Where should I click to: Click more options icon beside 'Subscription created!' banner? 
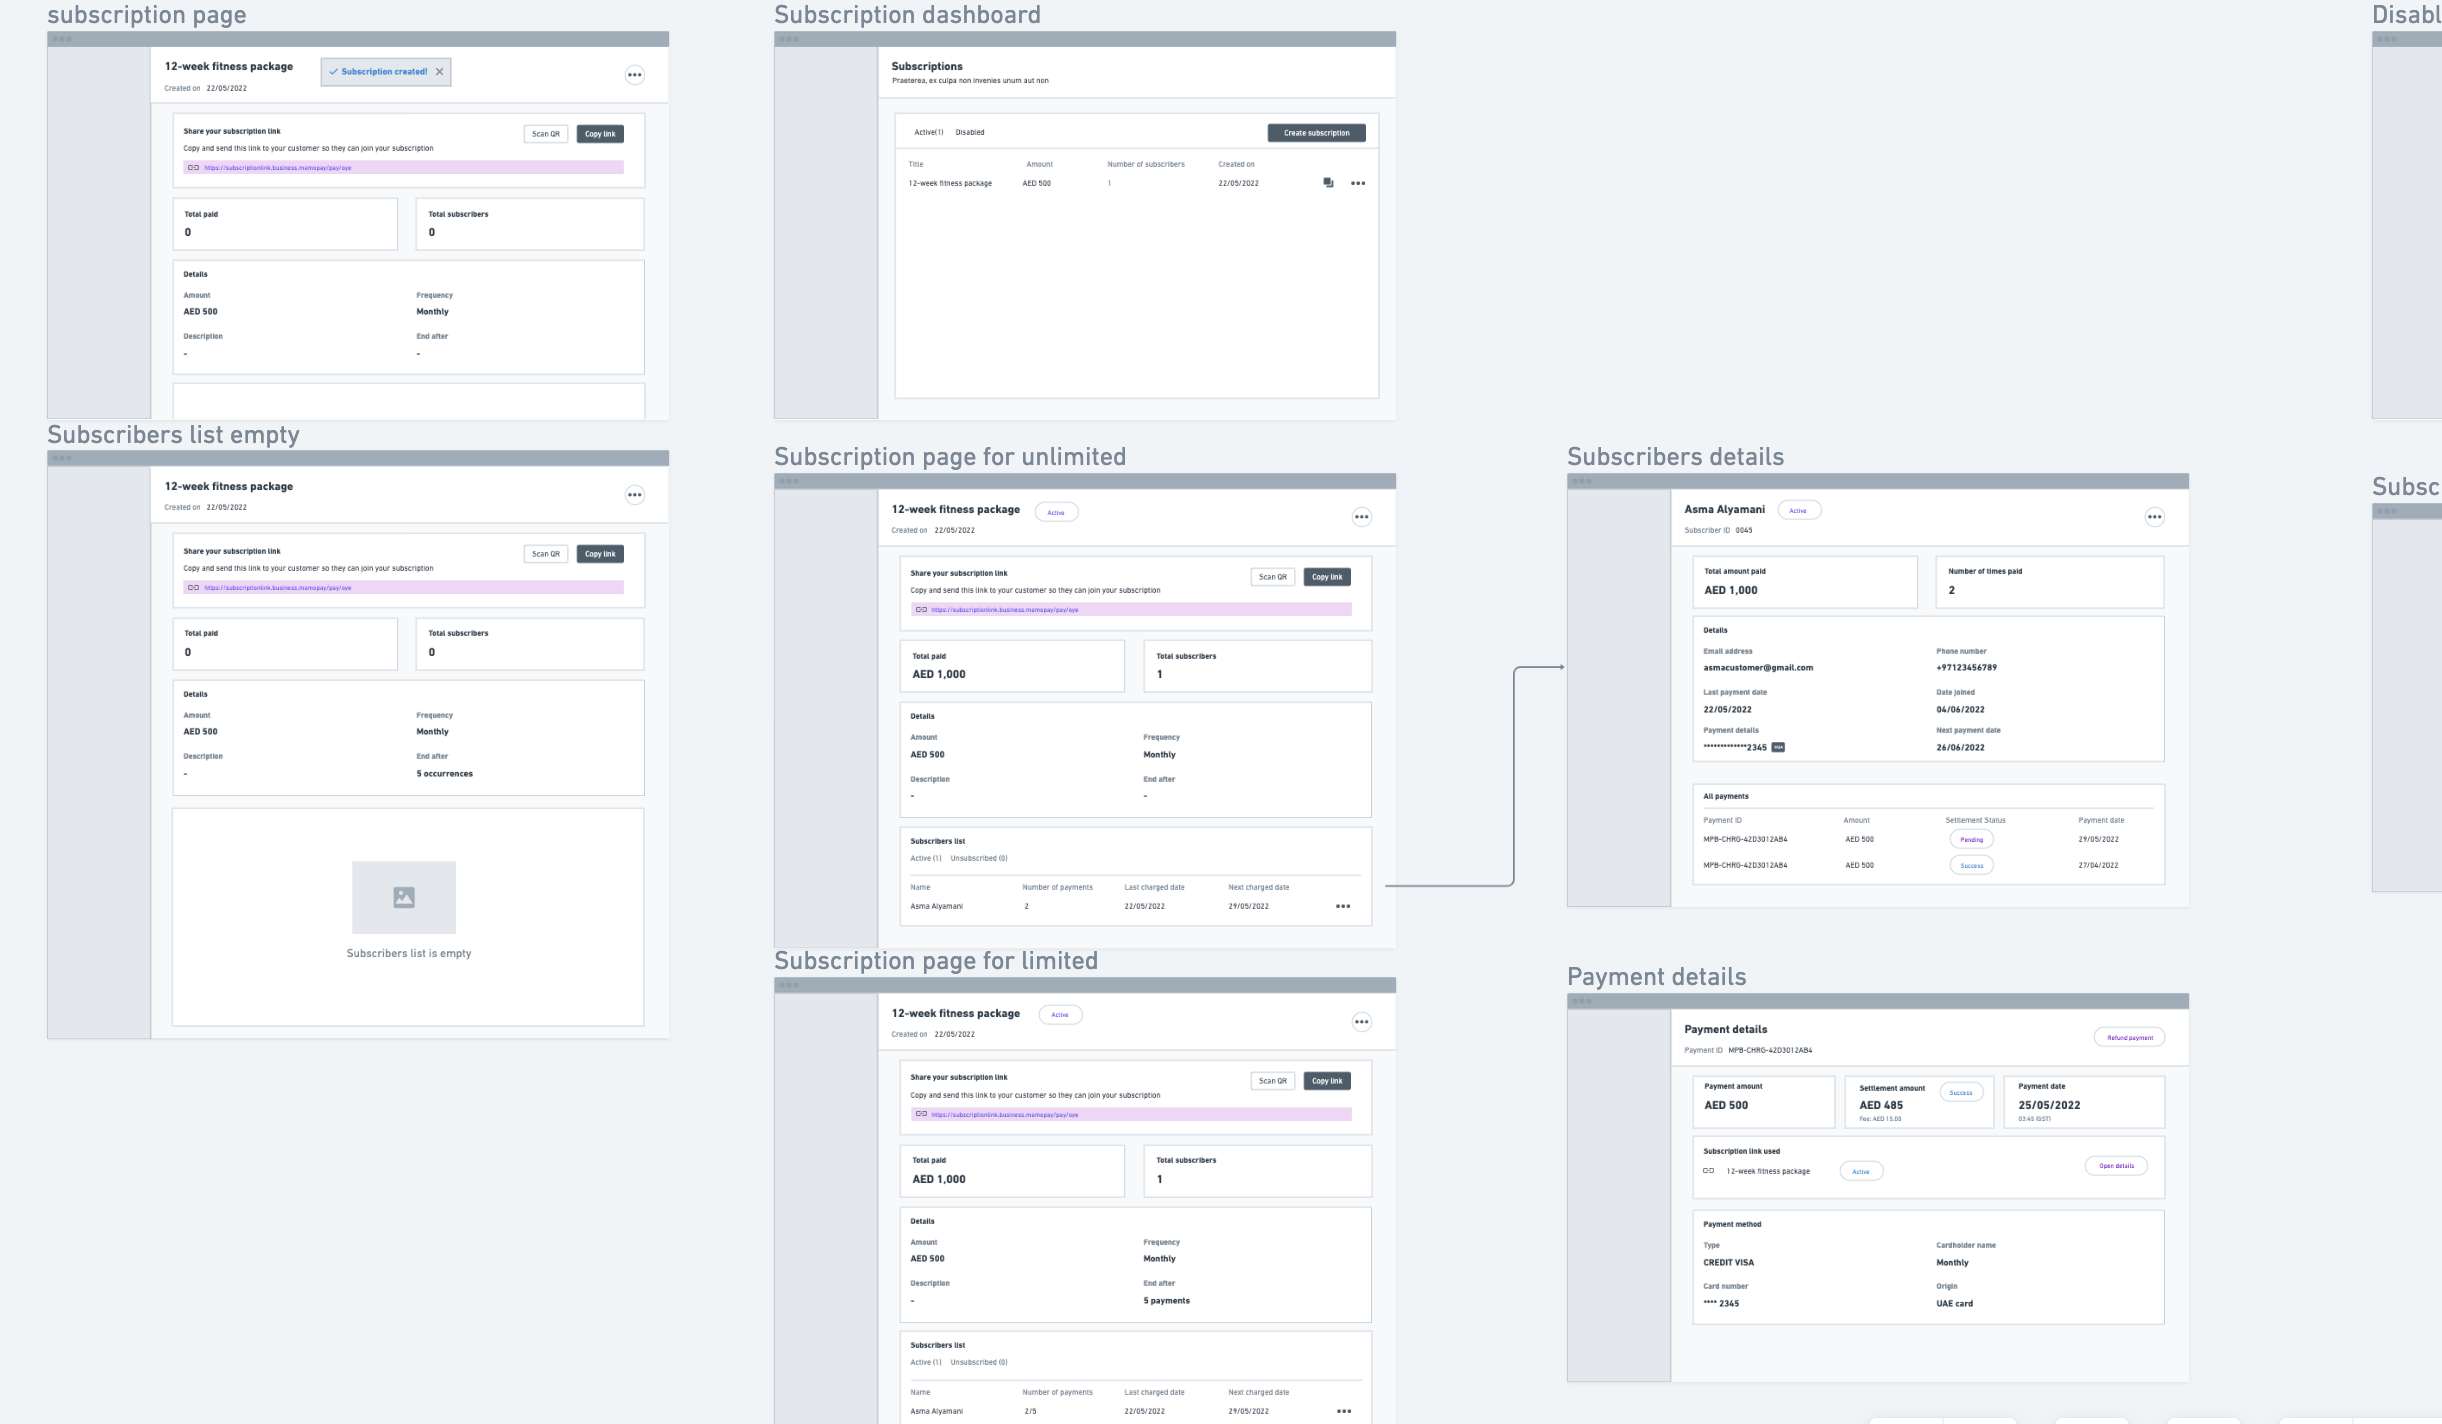coord(634,75)
